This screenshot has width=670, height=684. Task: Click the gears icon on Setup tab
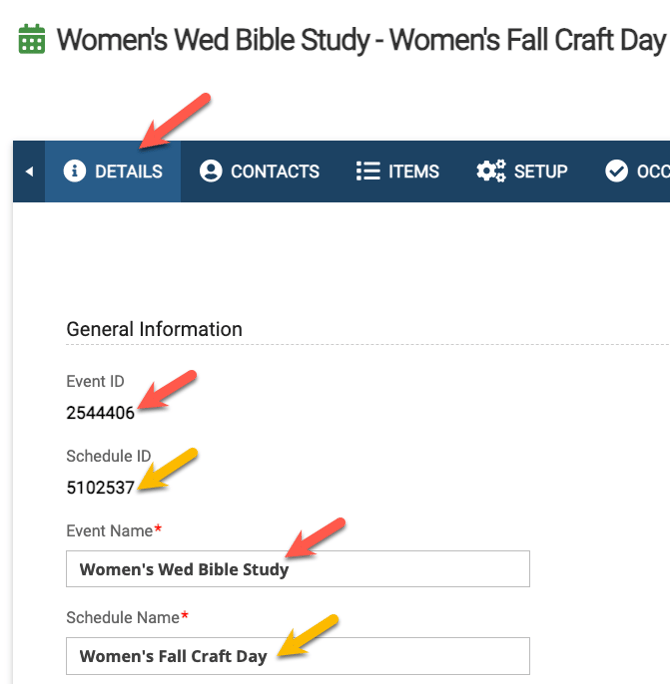click(x=491, y=171)
